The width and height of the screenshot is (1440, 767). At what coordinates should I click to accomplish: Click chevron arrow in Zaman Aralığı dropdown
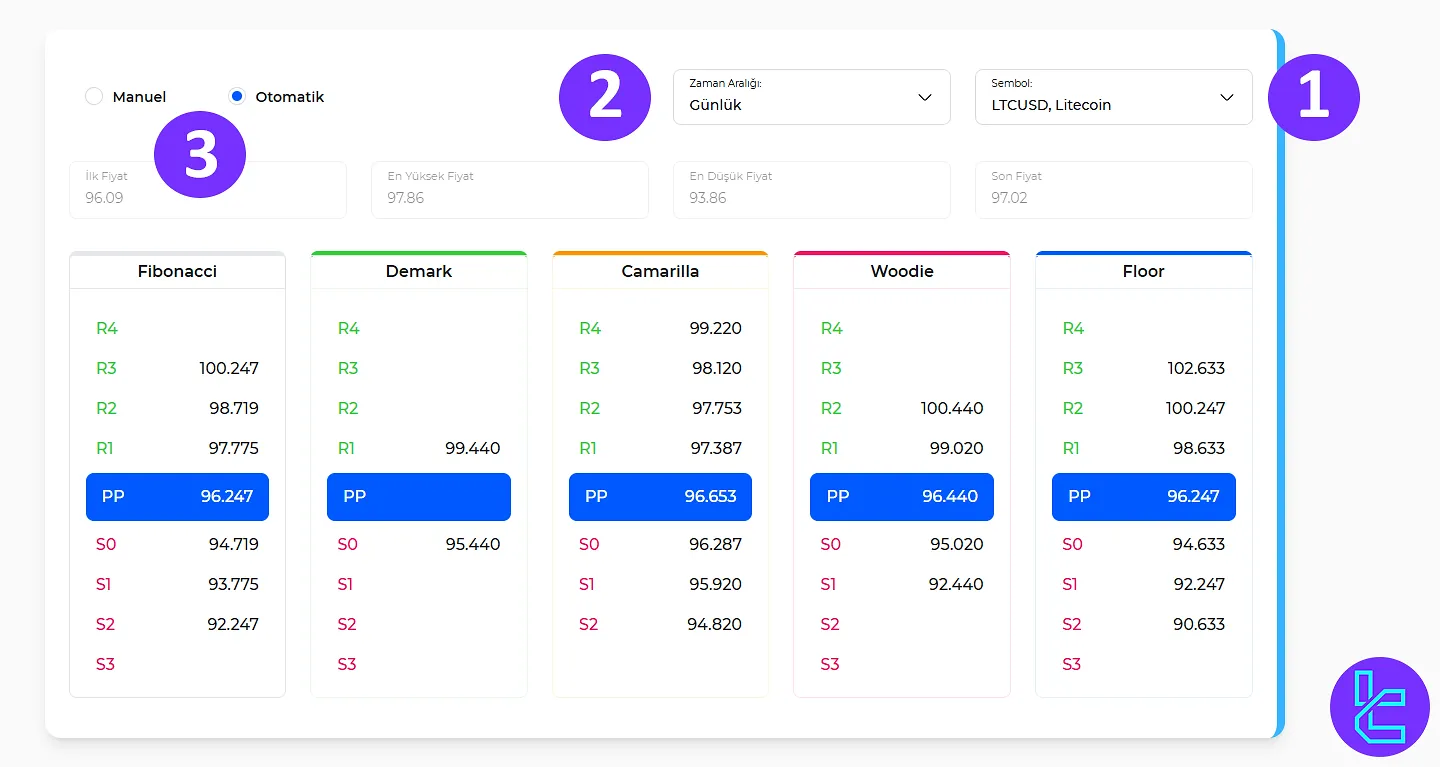coord(925,97)
